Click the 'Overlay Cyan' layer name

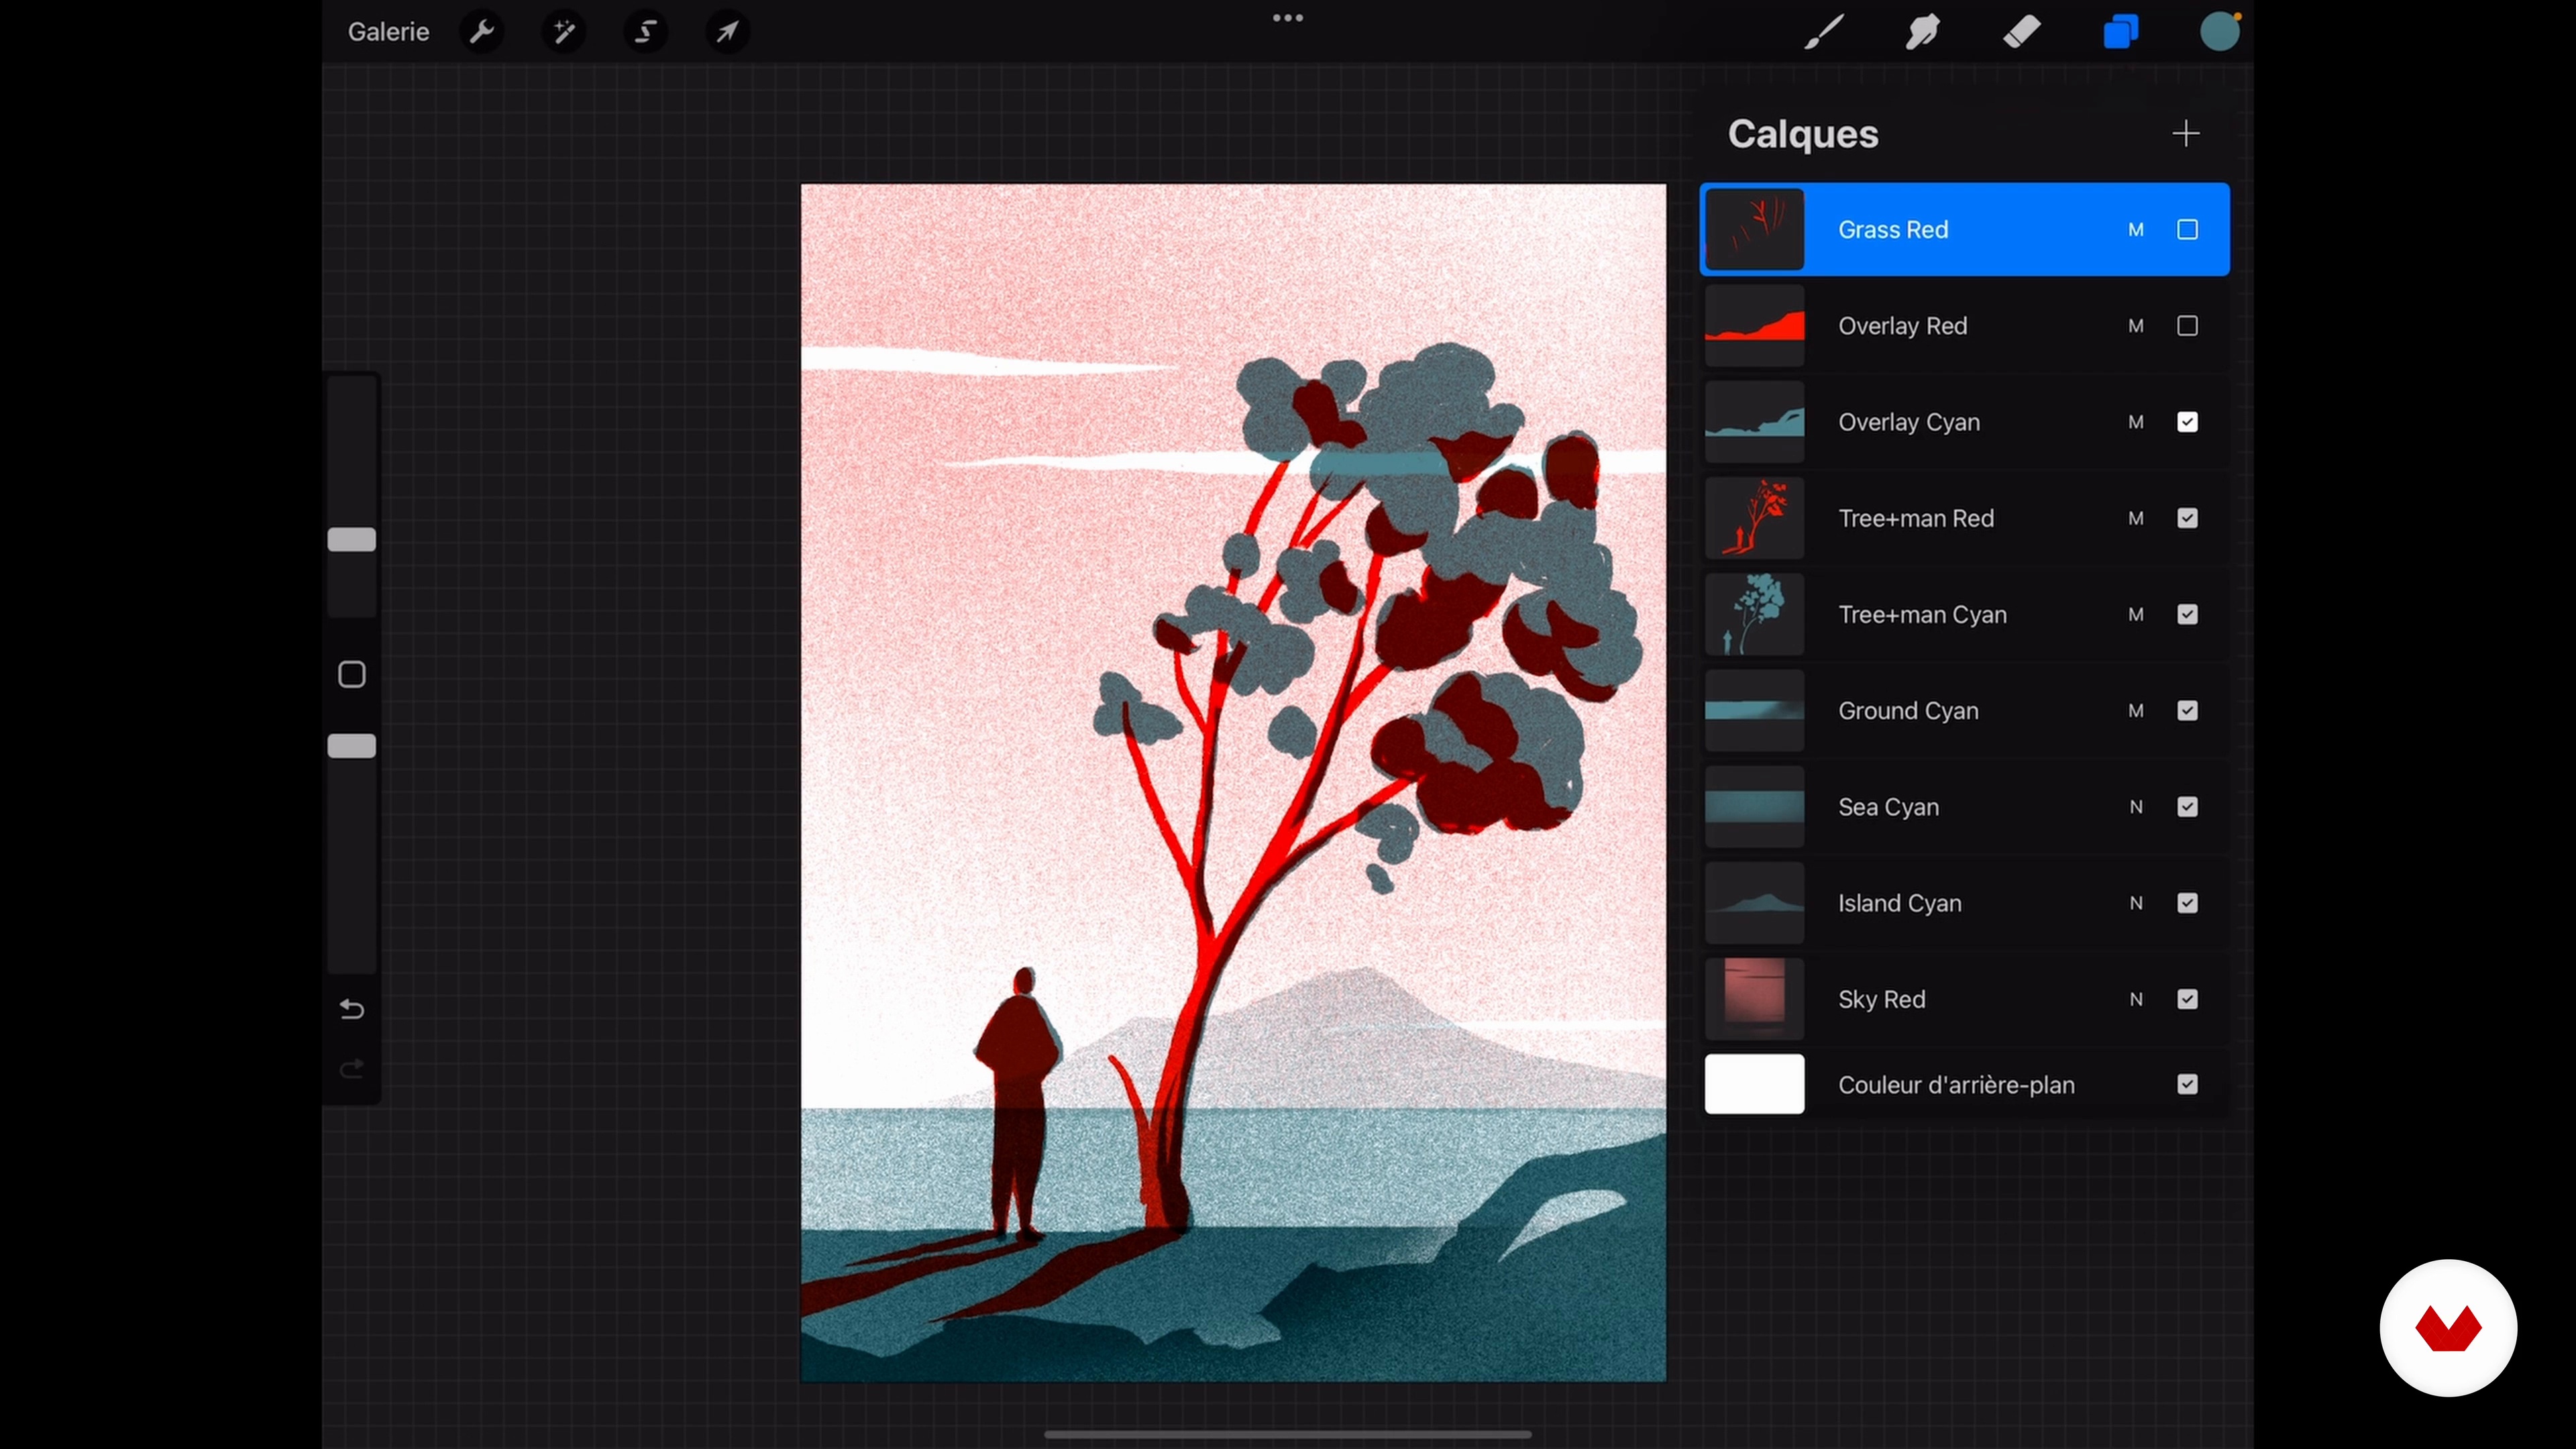1909,422
